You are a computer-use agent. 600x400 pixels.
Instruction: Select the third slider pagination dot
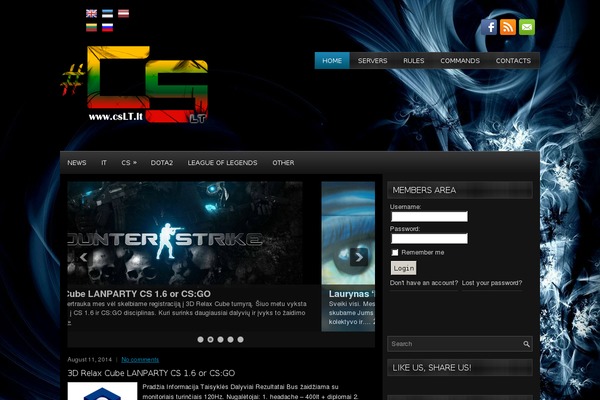pos(220,340)
